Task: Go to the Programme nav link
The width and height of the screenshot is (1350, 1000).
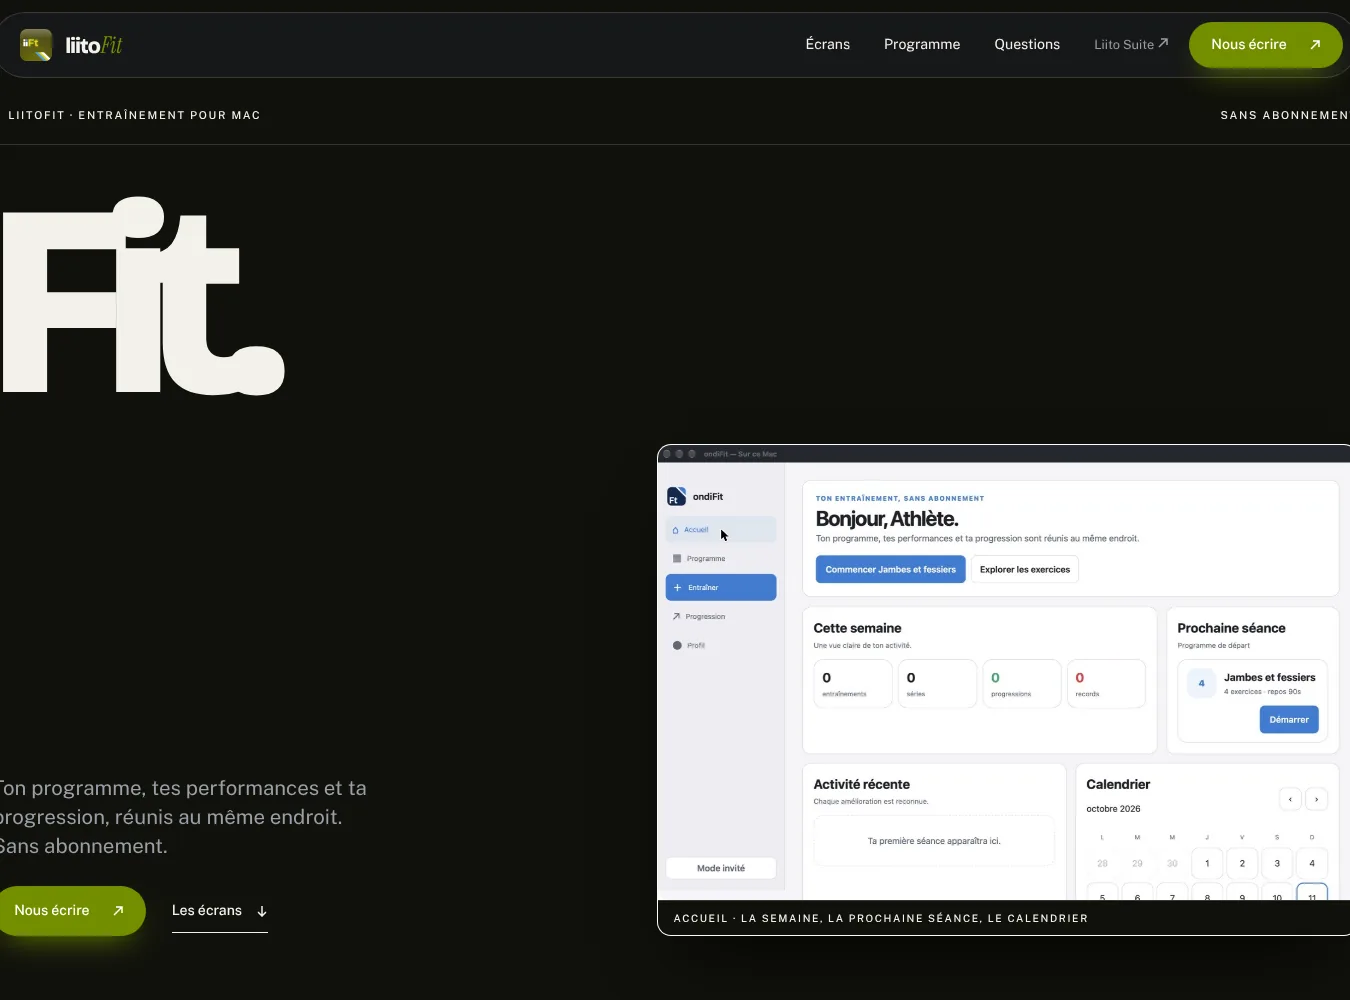Action: click(922, 45)
